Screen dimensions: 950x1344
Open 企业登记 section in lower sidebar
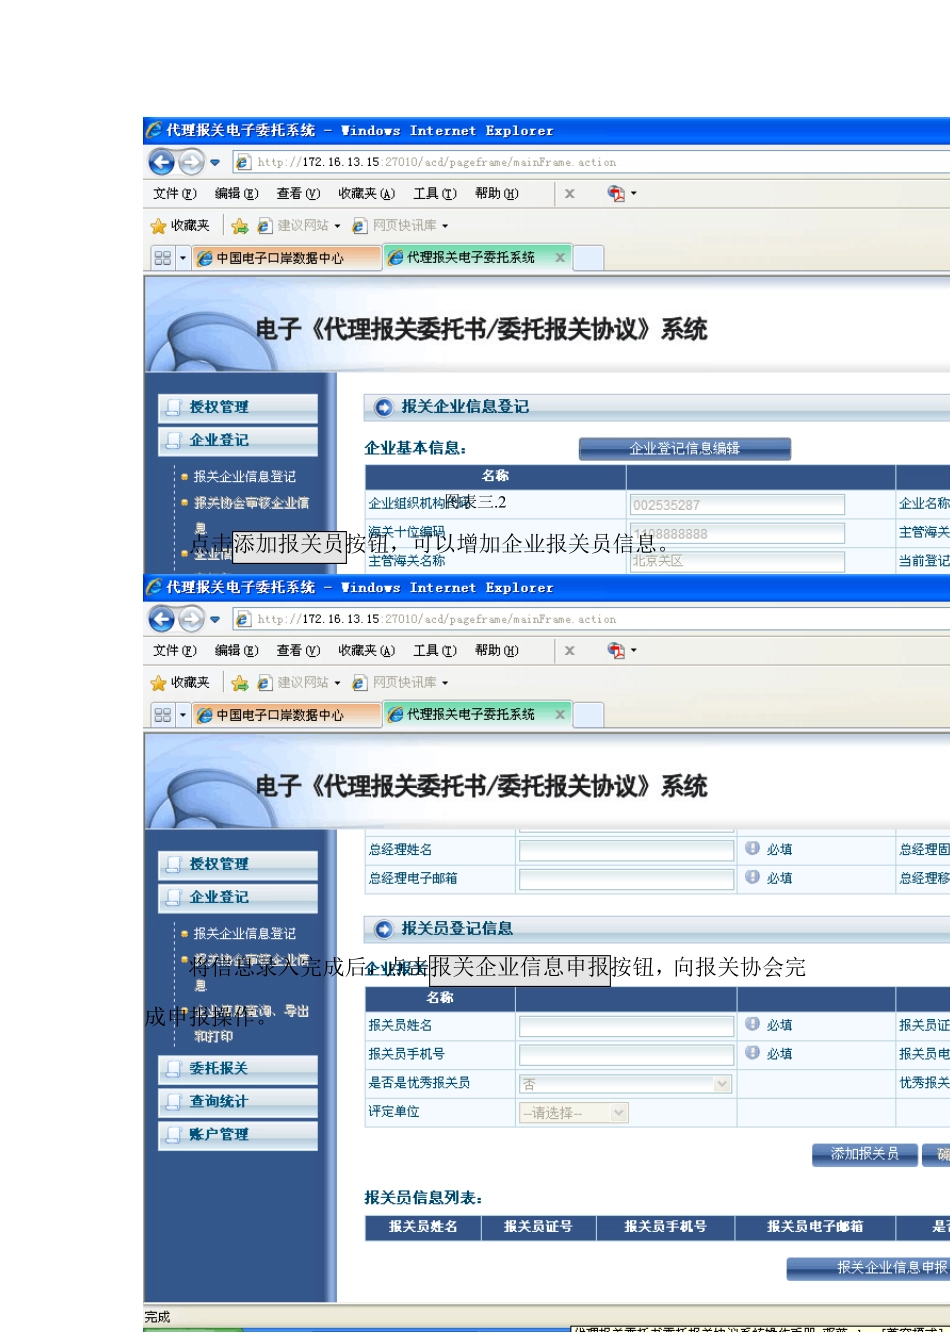point(238,897)
